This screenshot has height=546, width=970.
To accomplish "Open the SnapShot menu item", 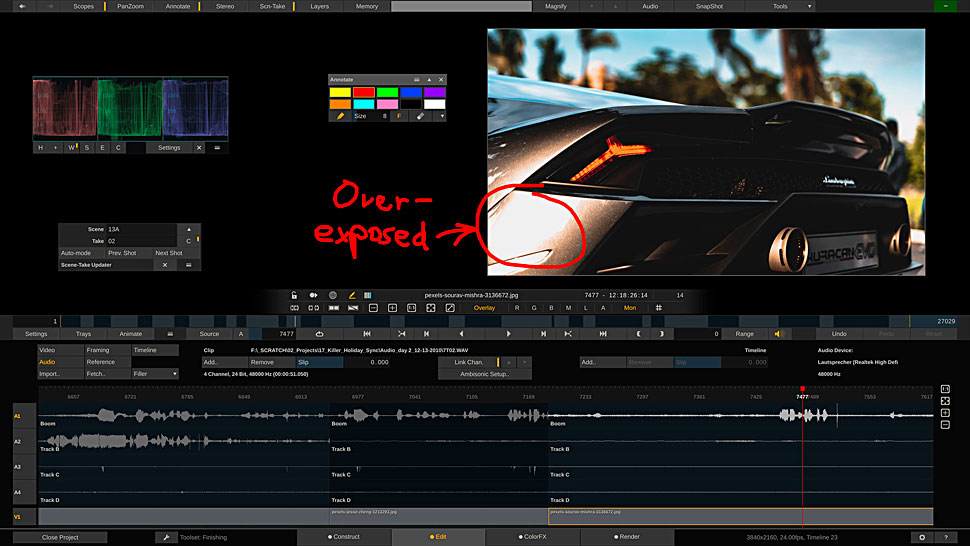I will pos(710,6).
